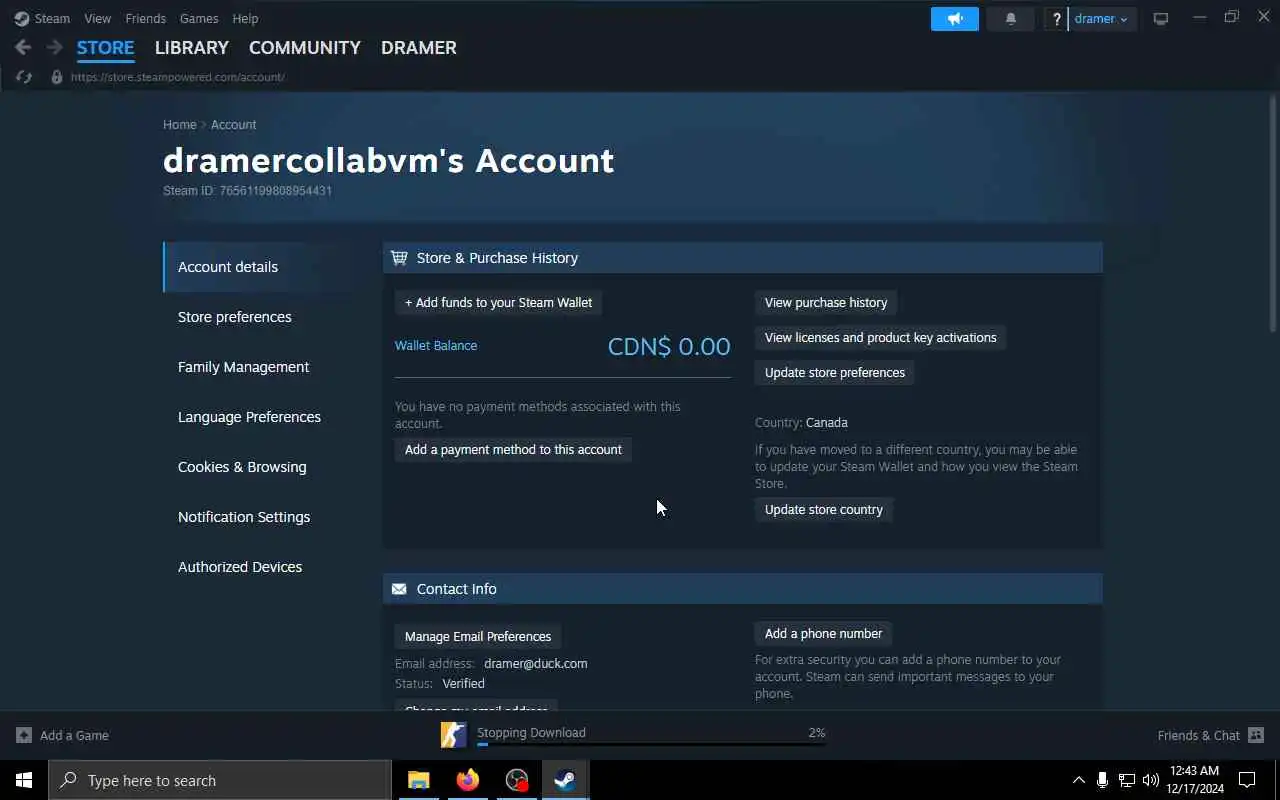Click the Windows search box
The image size is (1280, 800).
(220, 780)
